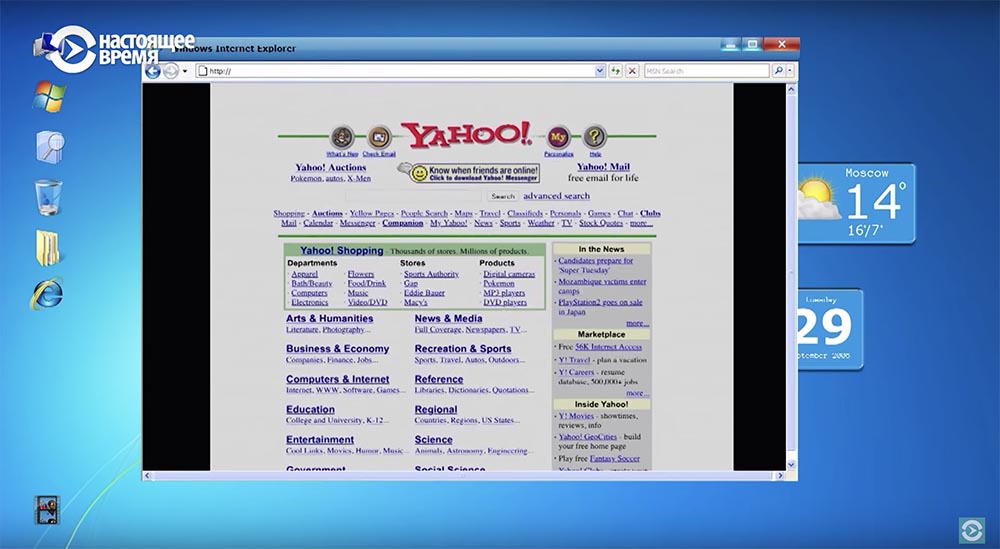Open the News & Media category
This screenshot has width=1000, height=549.
pyautogui.click(x=448, y=318)
